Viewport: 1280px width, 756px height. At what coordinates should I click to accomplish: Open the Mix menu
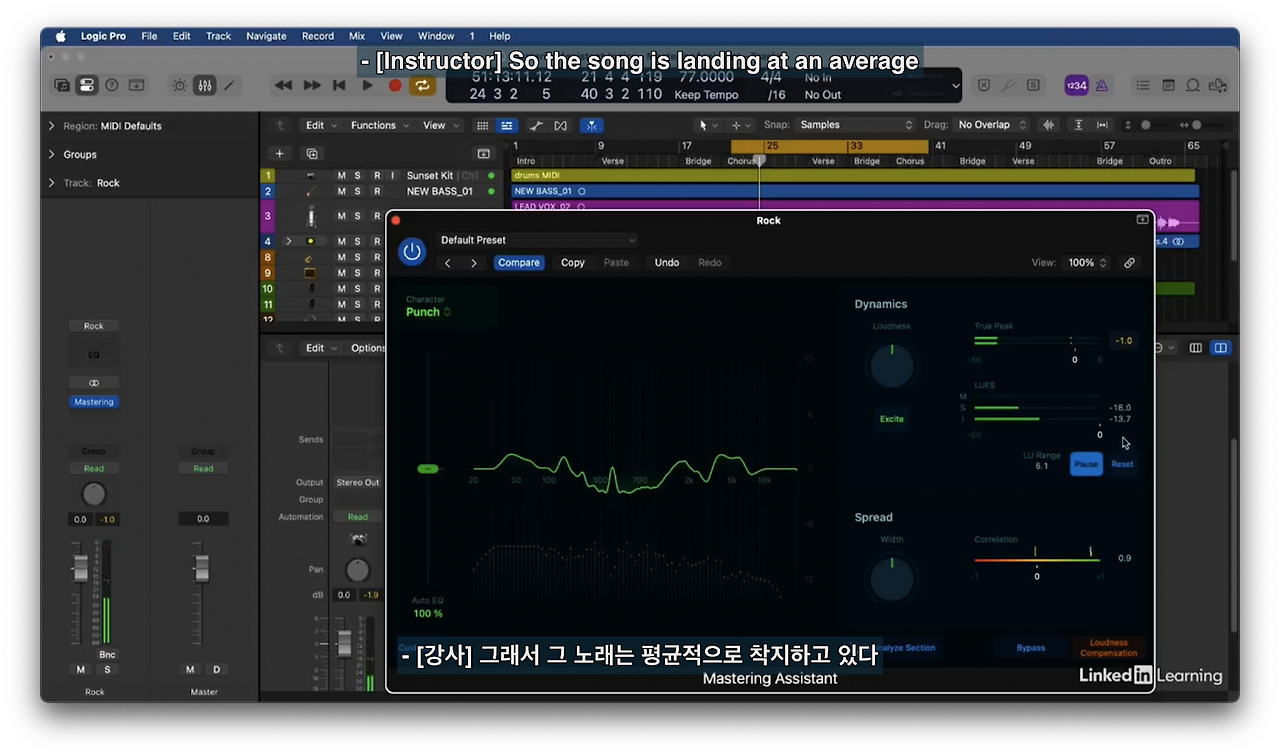click(357, 36)
